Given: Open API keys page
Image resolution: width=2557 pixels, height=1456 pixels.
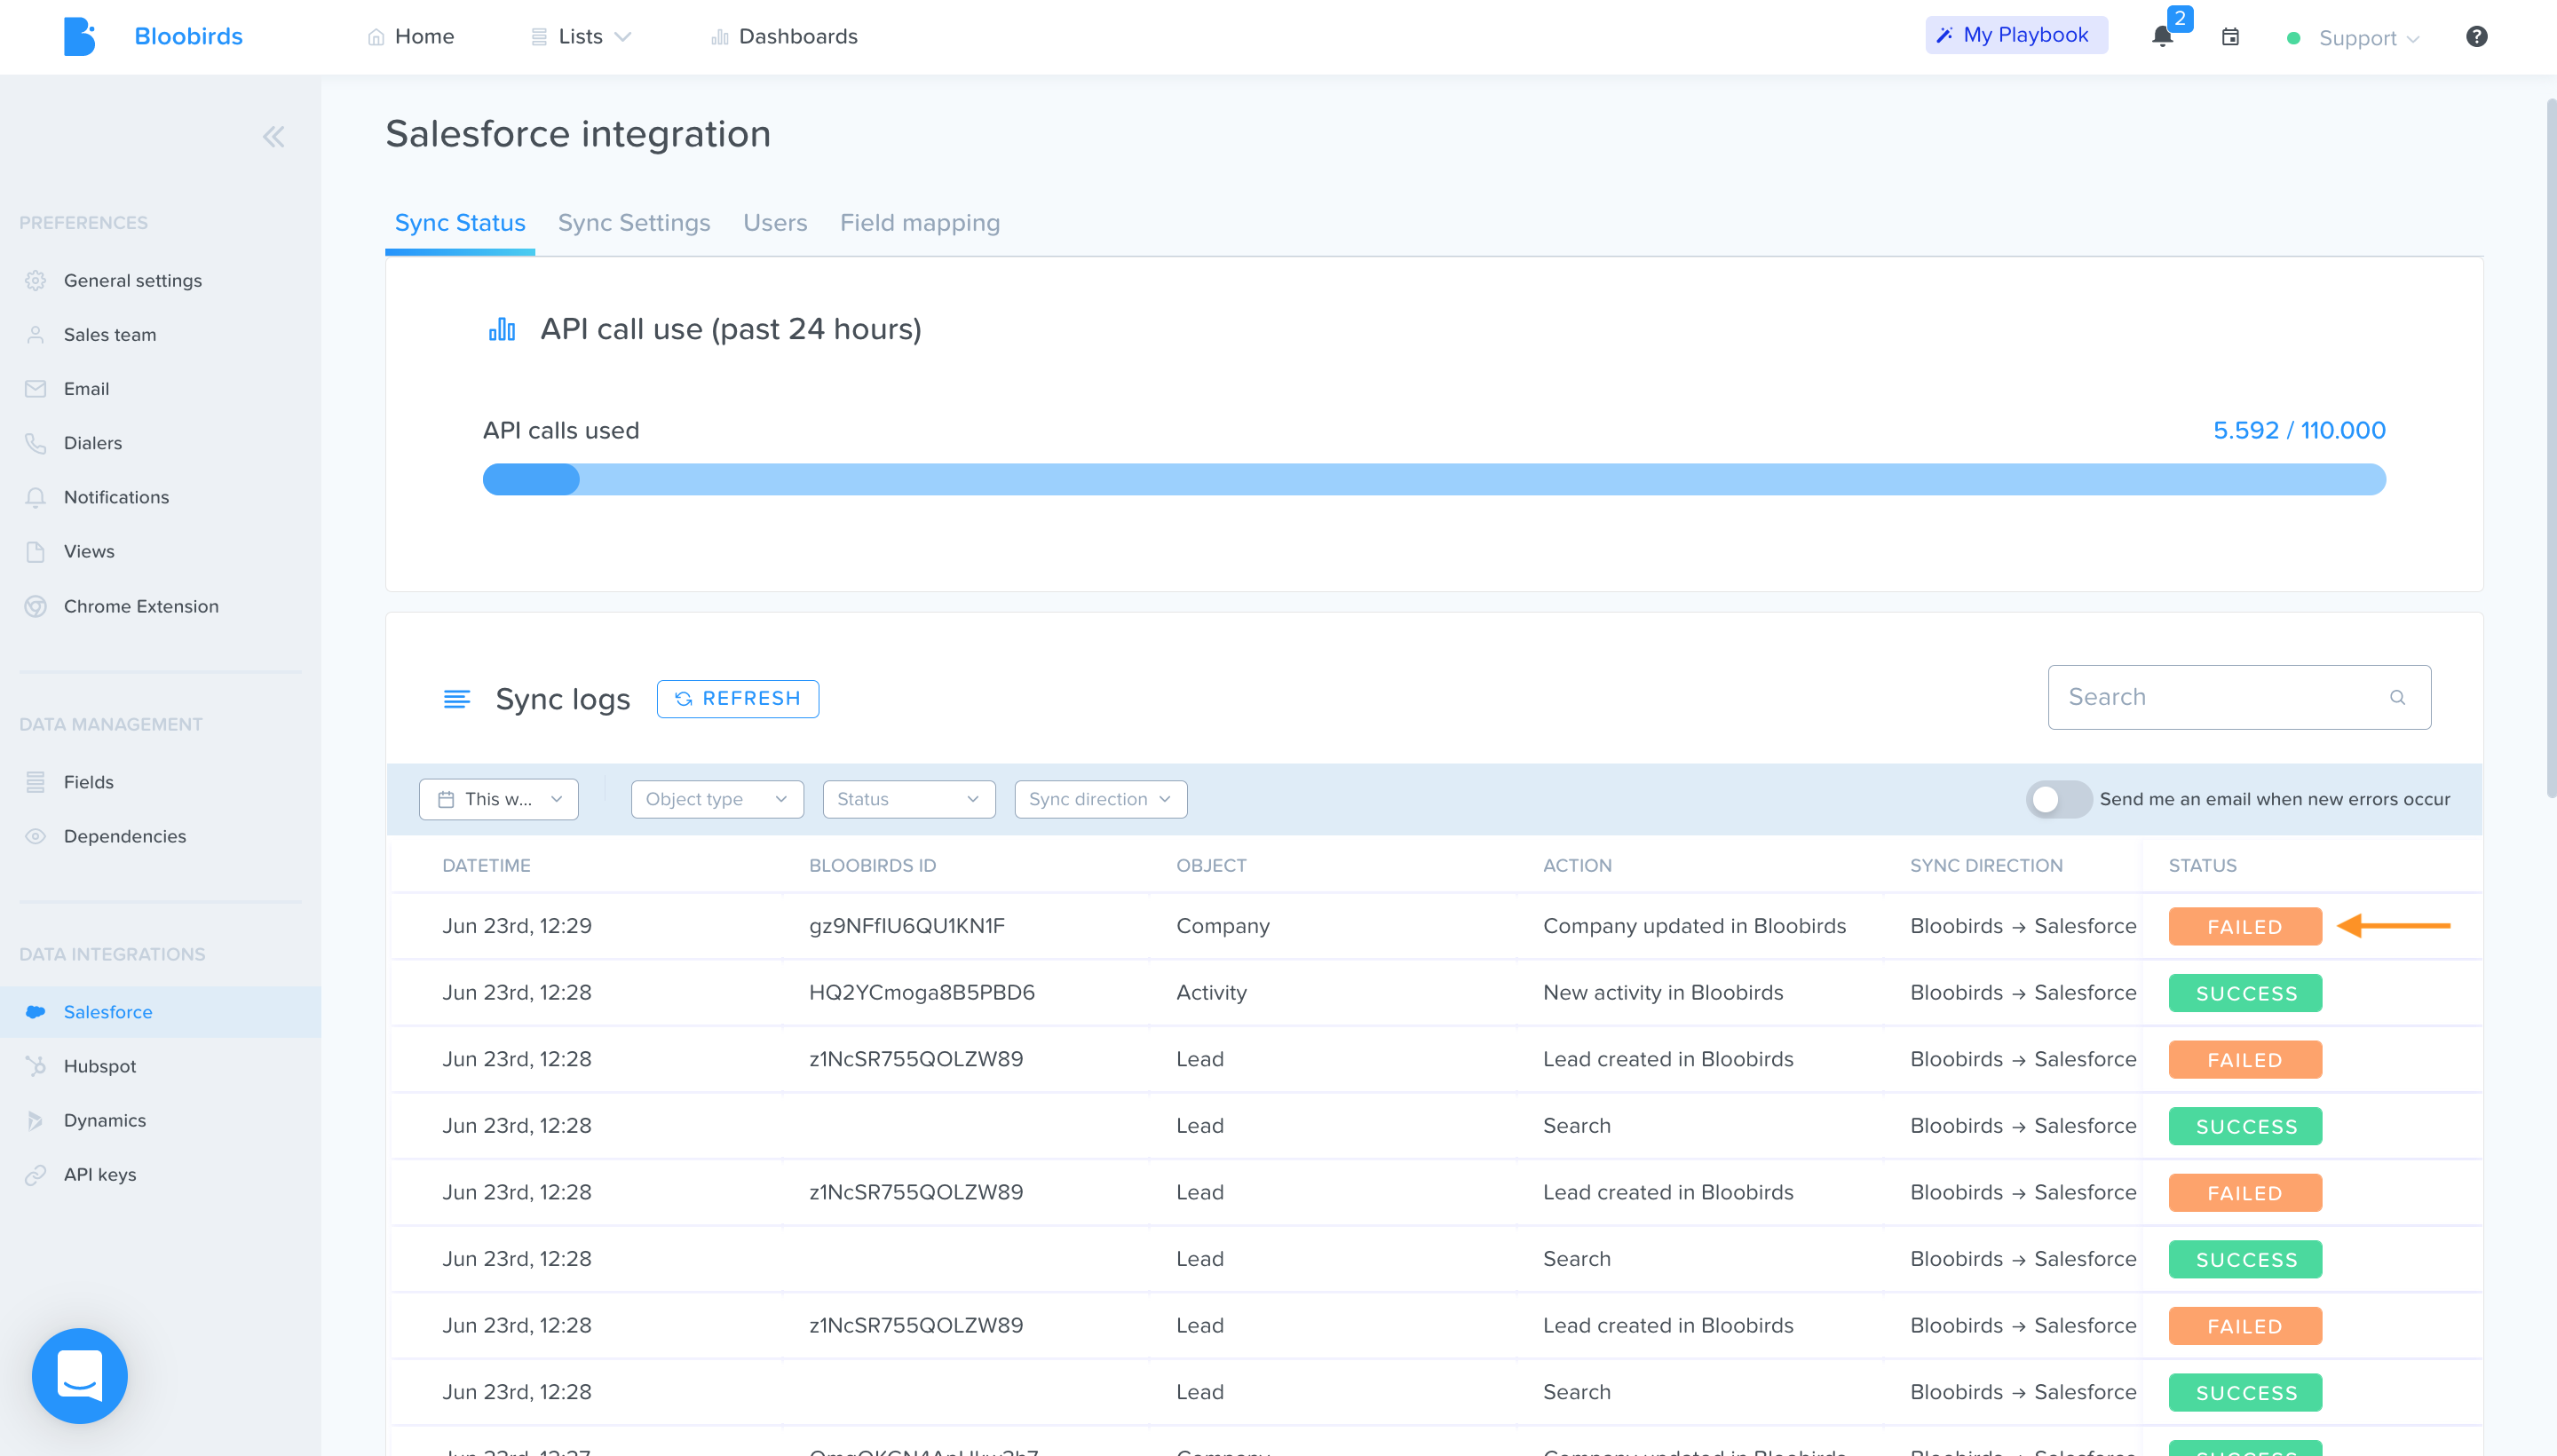Looking at the screenshot, I should 100,1175.
